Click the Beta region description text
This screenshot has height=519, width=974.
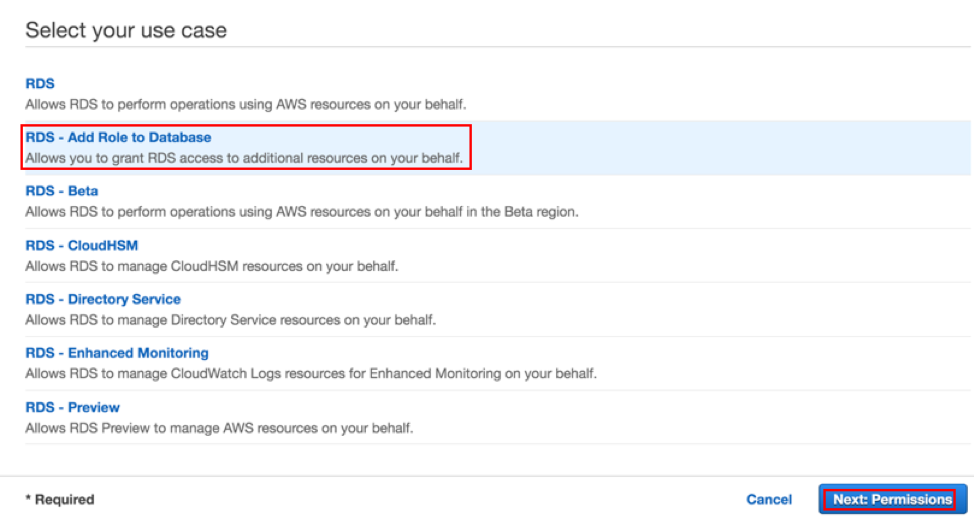point(302,212)
